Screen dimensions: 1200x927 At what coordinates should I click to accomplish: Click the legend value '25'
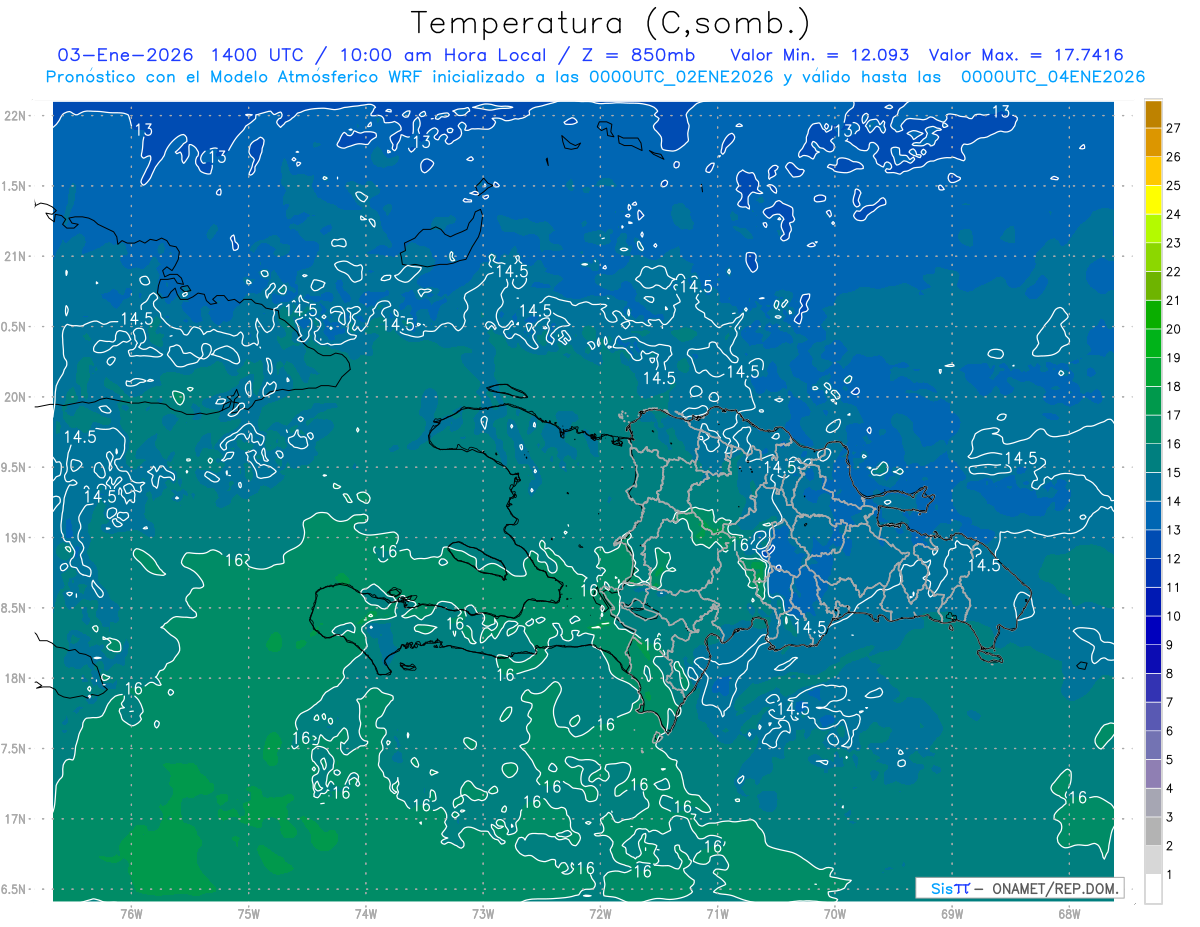[x=1173, y=185]
